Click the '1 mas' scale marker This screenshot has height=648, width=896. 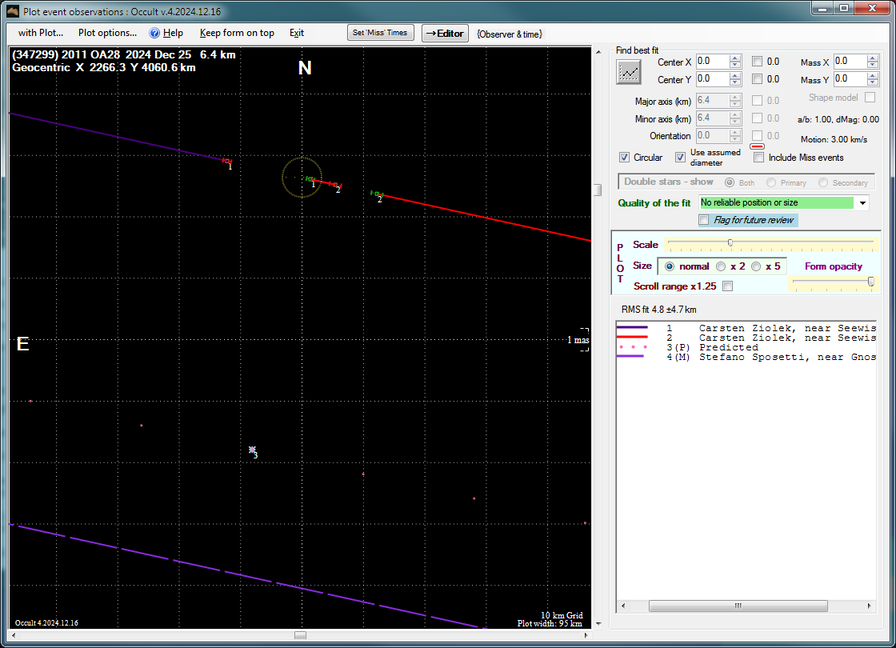point(578,340)
